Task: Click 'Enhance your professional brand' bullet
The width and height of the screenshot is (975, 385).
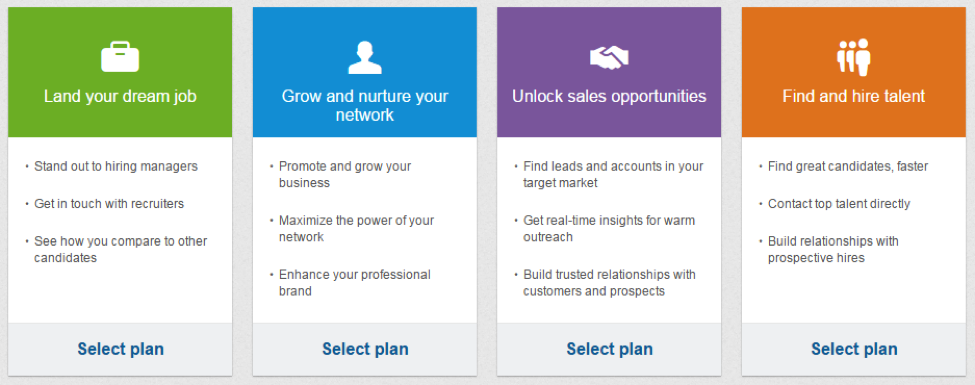Action: point(354,282)
